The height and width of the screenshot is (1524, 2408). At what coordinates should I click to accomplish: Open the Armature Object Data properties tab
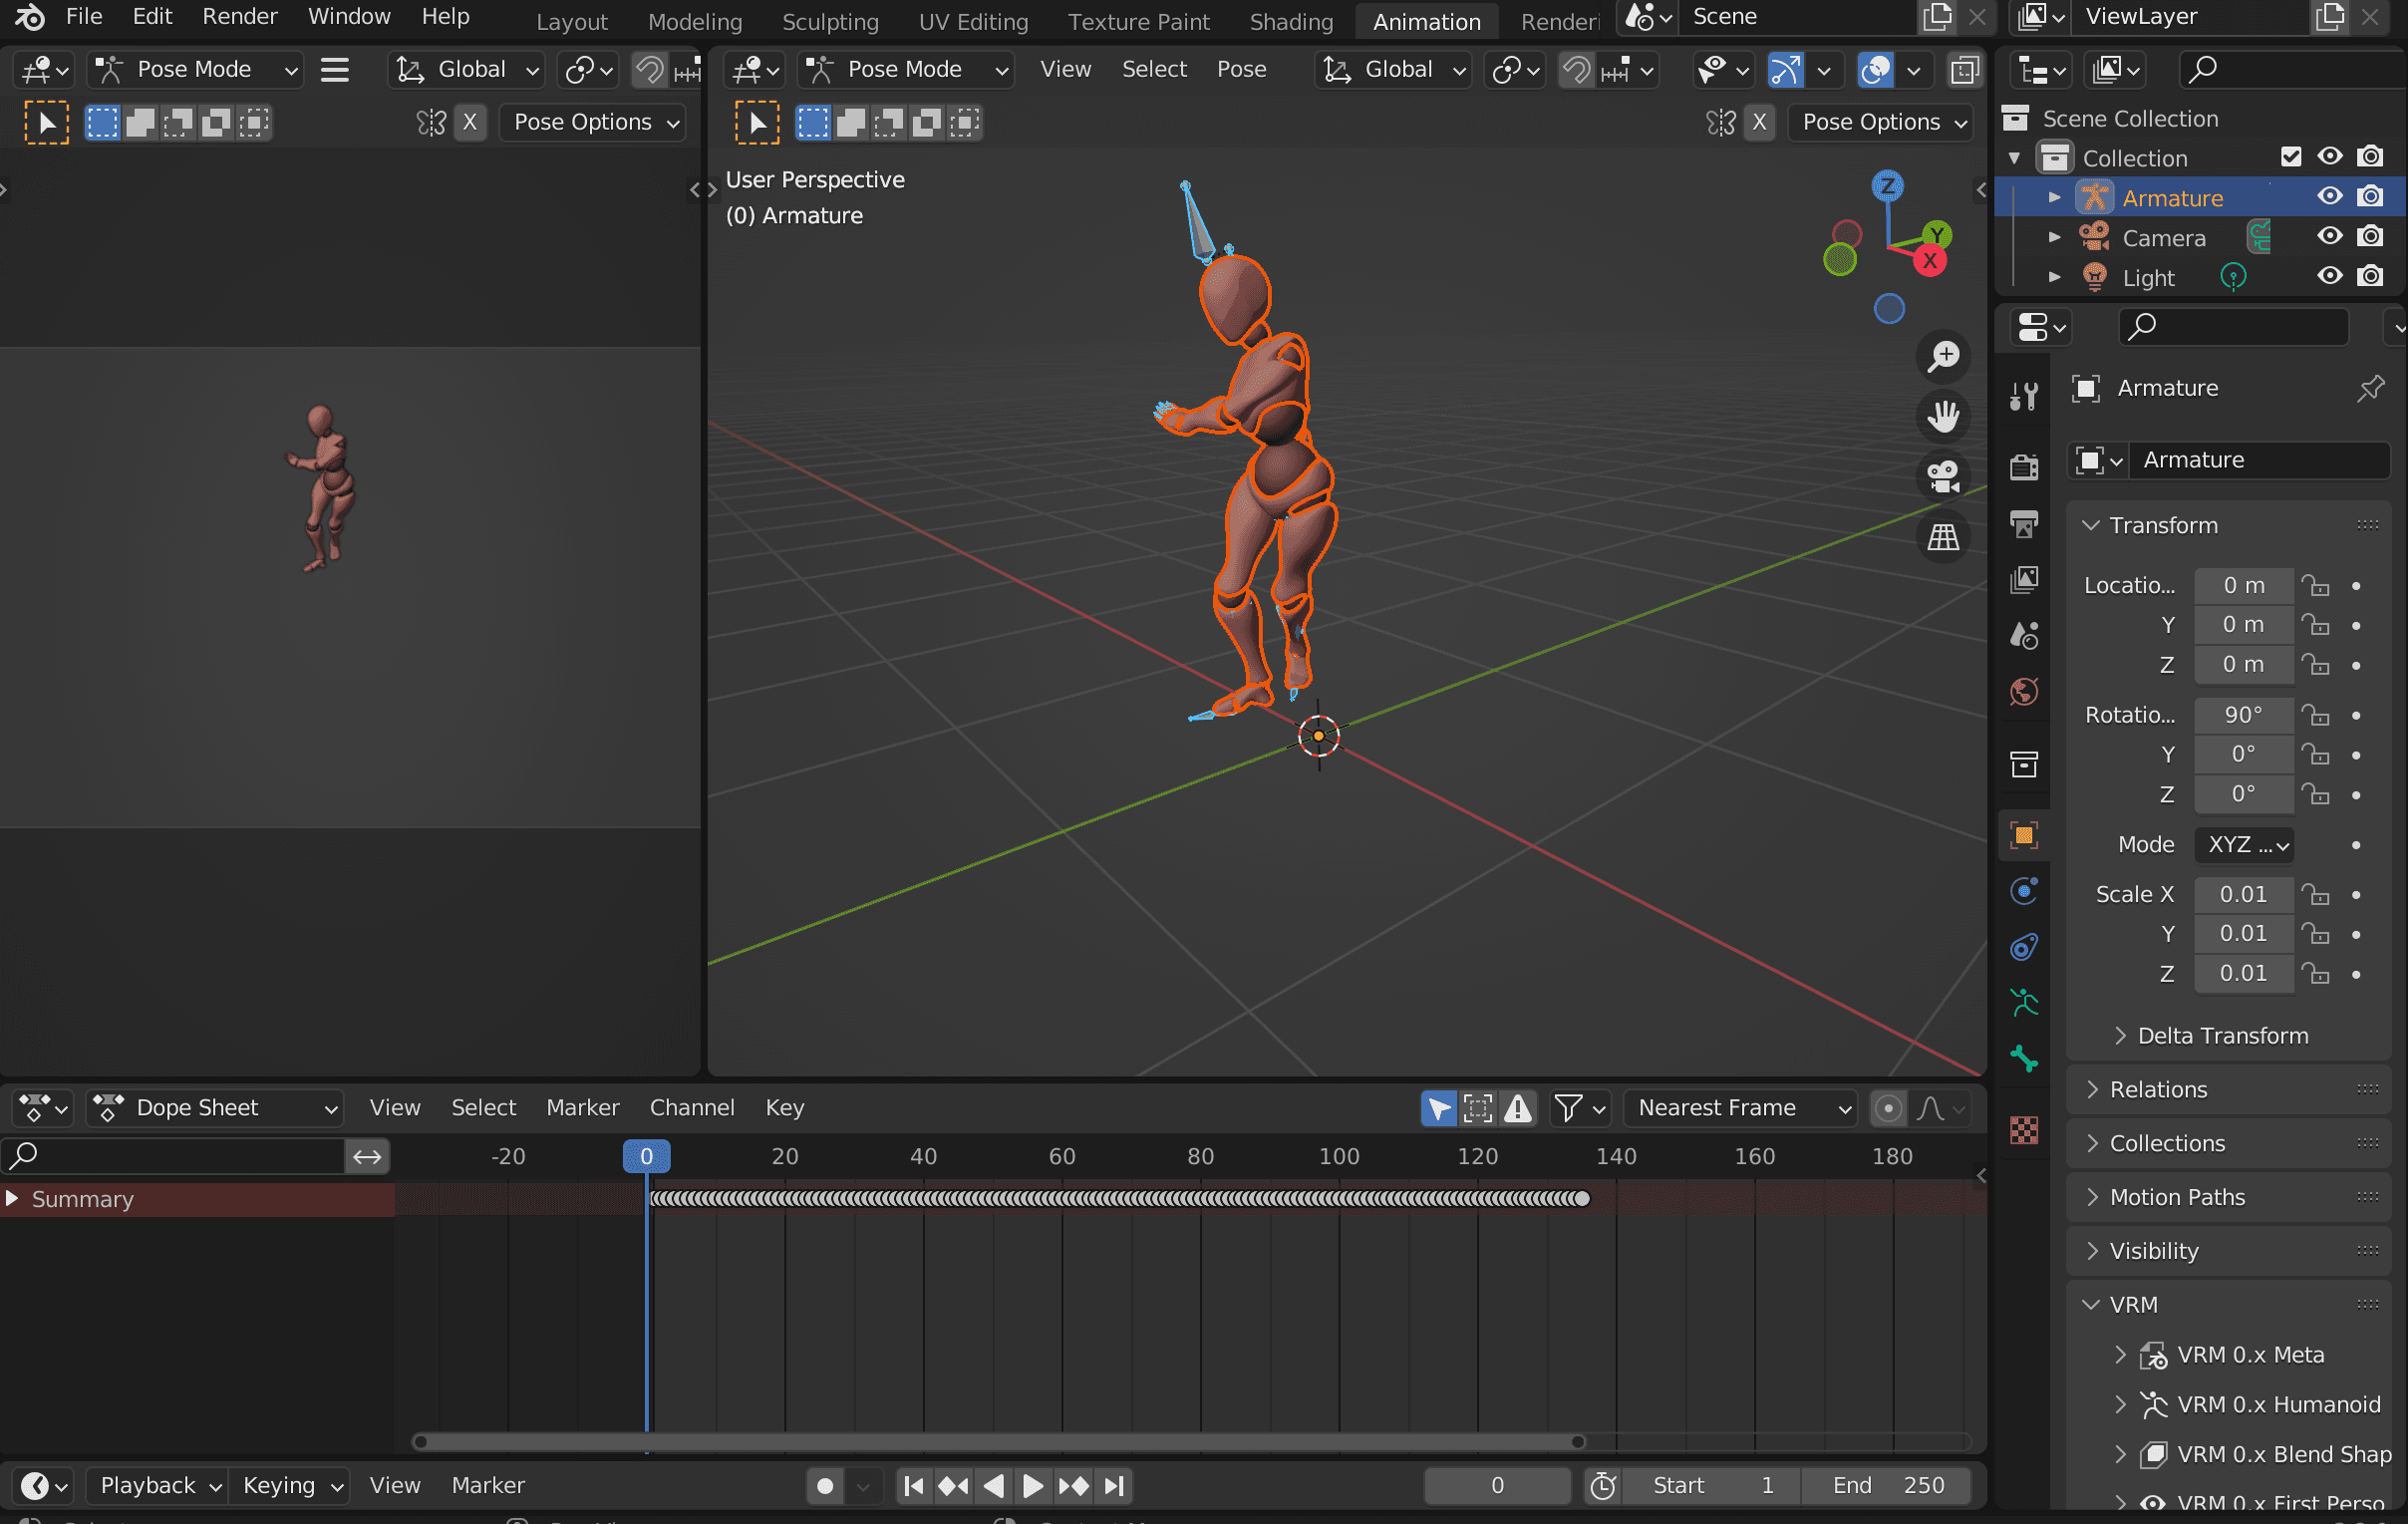tap(2024, 1003)
